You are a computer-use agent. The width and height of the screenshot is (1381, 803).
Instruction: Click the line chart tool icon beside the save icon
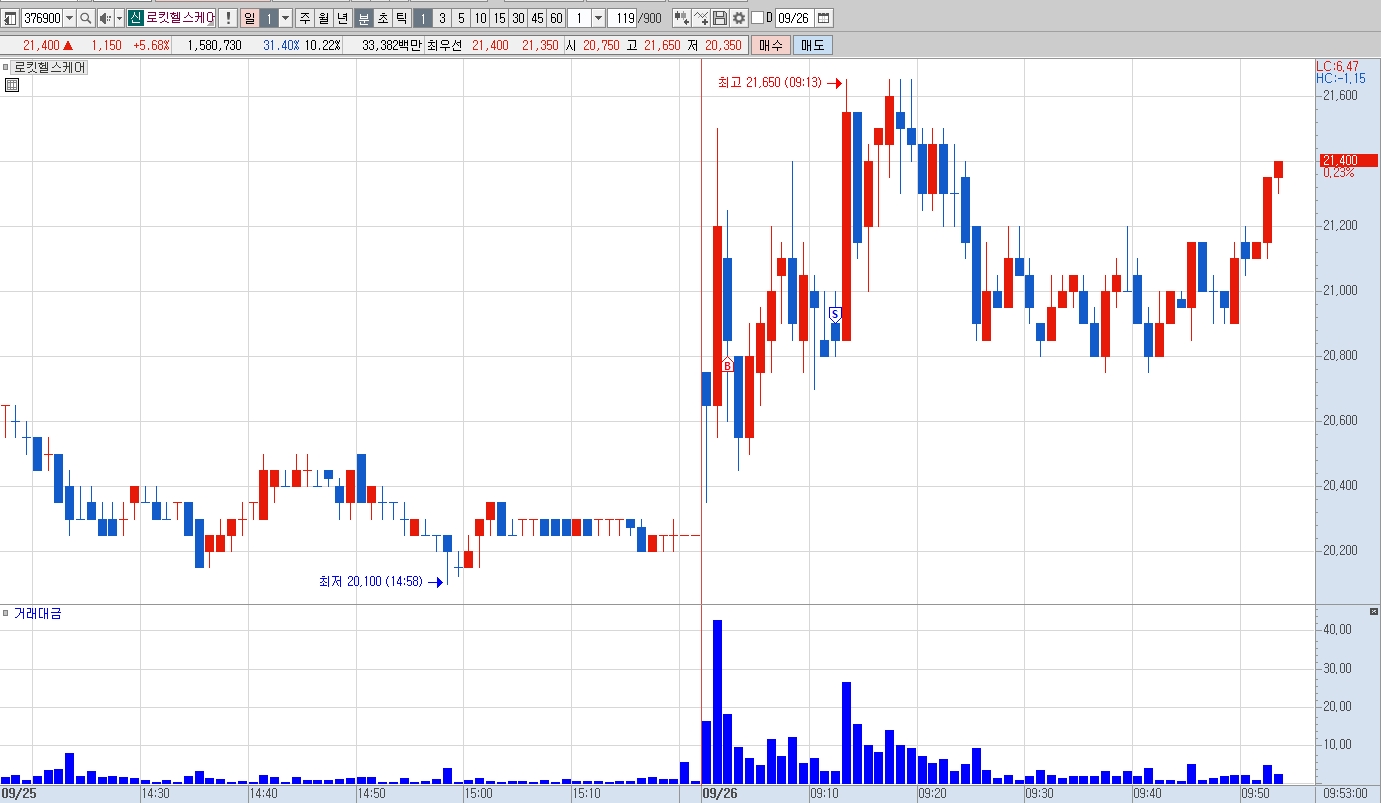point(701,18)
